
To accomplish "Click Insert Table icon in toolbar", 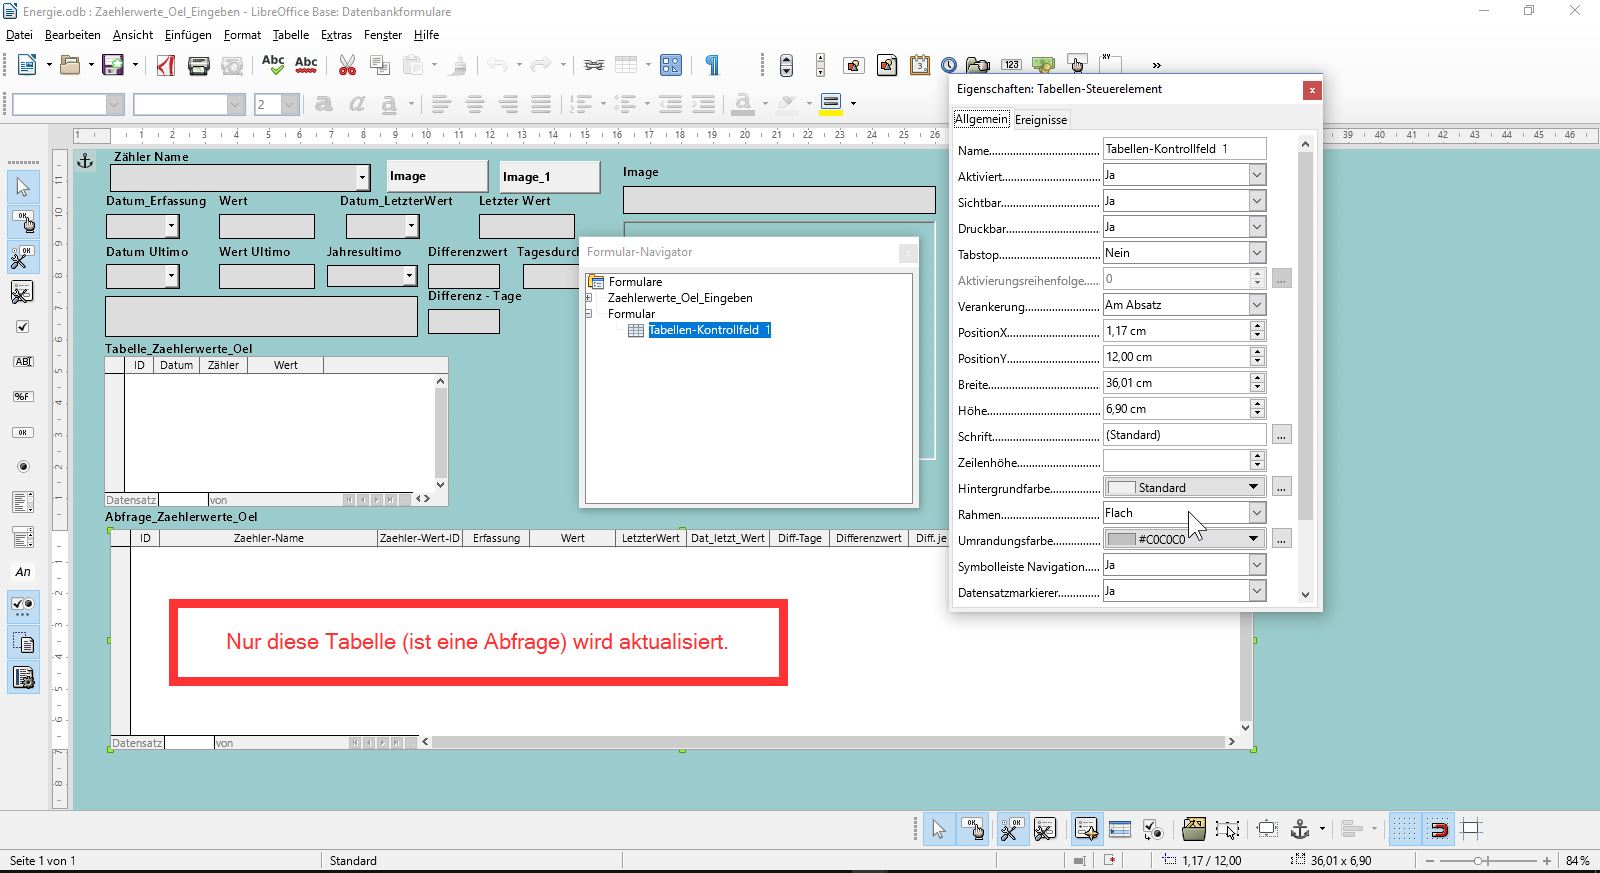I will (626, 65).
